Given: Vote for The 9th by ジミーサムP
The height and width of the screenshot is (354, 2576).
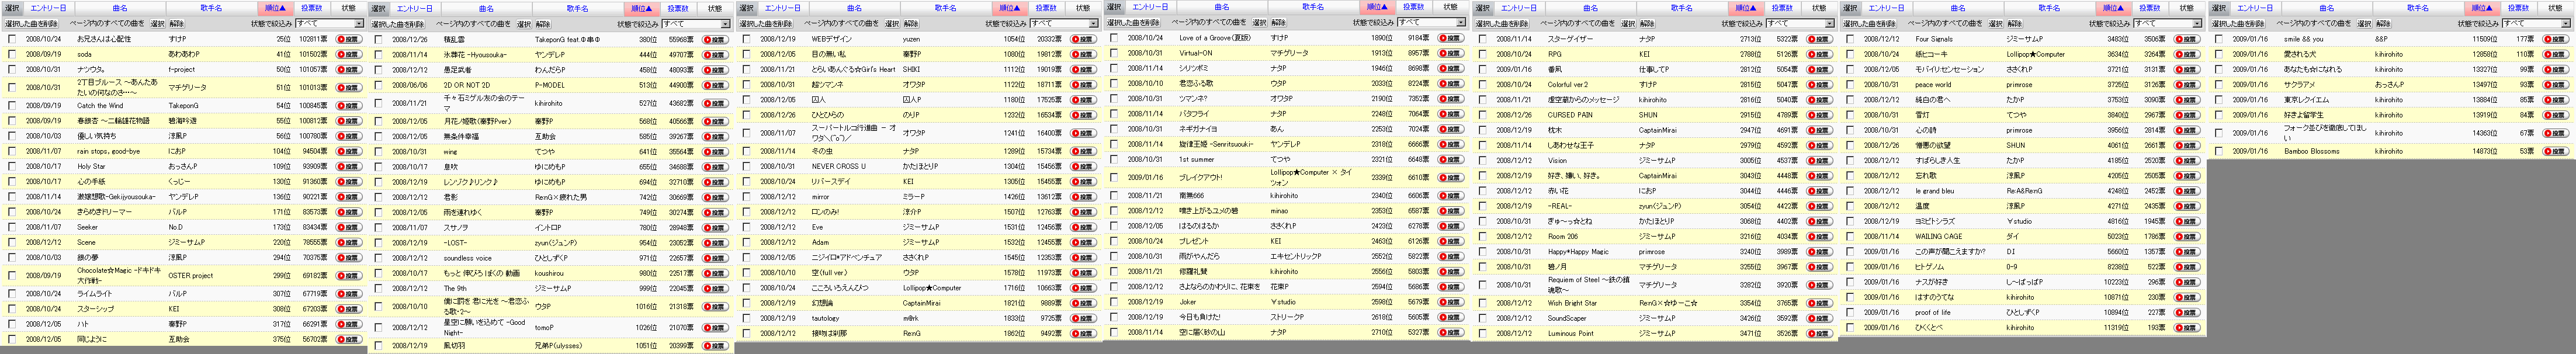Looking at the screenshot, I should 715,288.
